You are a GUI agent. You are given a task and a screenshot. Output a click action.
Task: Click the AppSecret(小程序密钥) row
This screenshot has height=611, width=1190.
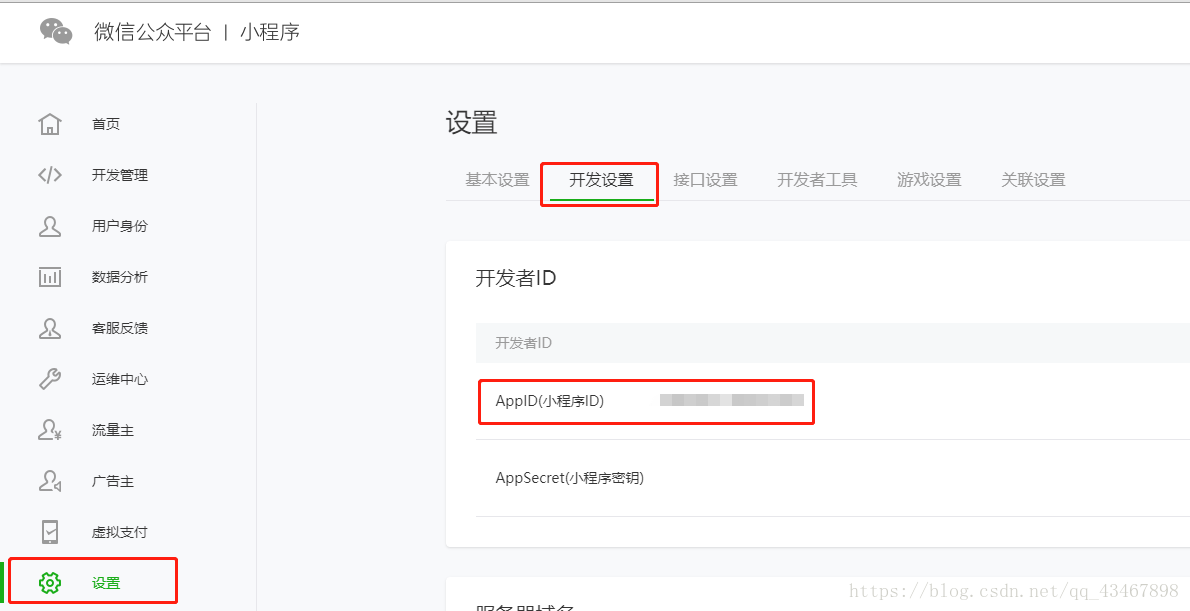tap(571, 477)
